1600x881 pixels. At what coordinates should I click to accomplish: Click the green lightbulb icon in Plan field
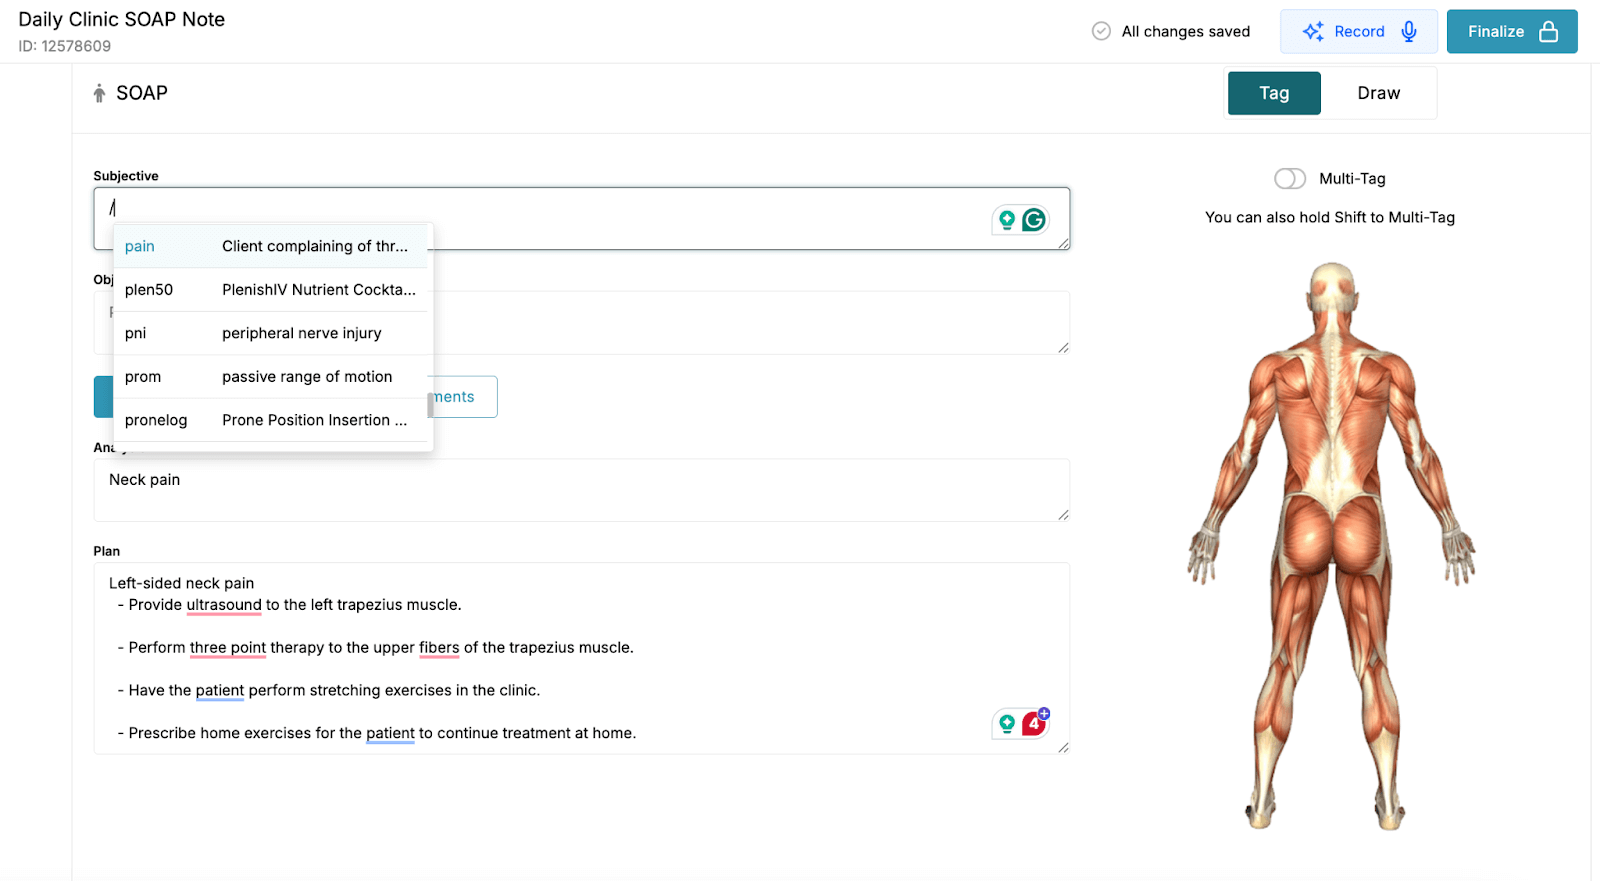[1007, 723]
